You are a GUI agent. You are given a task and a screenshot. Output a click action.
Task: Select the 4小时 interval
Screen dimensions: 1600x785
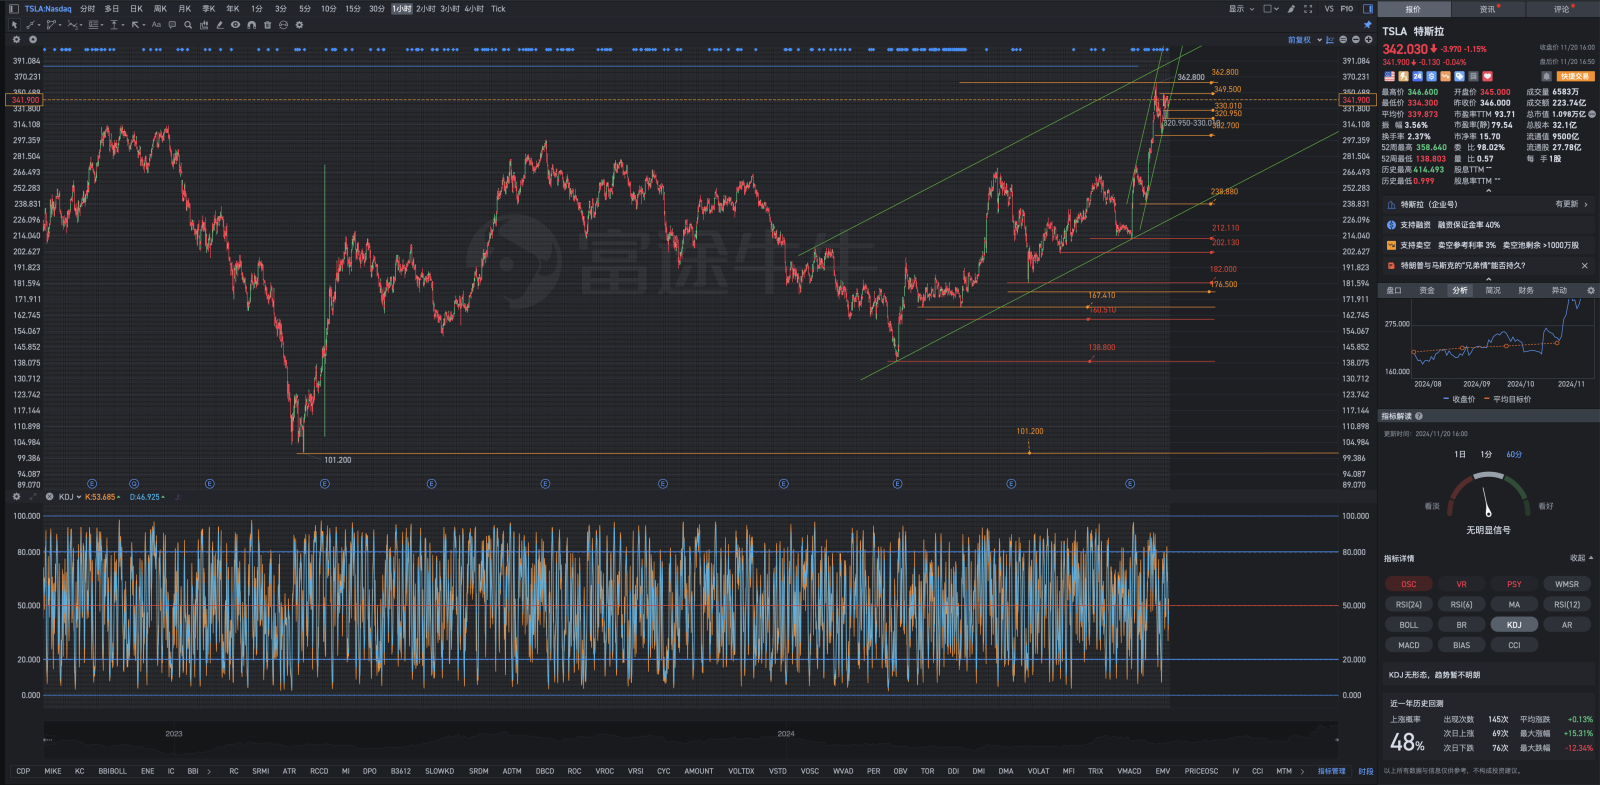474,9
